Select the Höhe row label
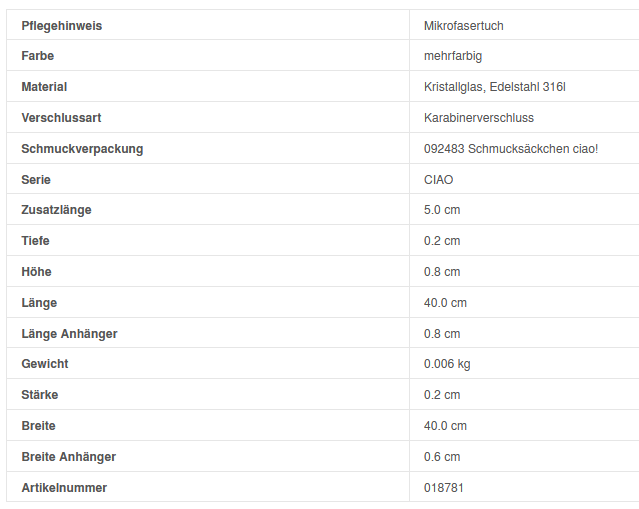Viewport: 639px width, 509px height. pyautogui.click(x=36, y=272)
